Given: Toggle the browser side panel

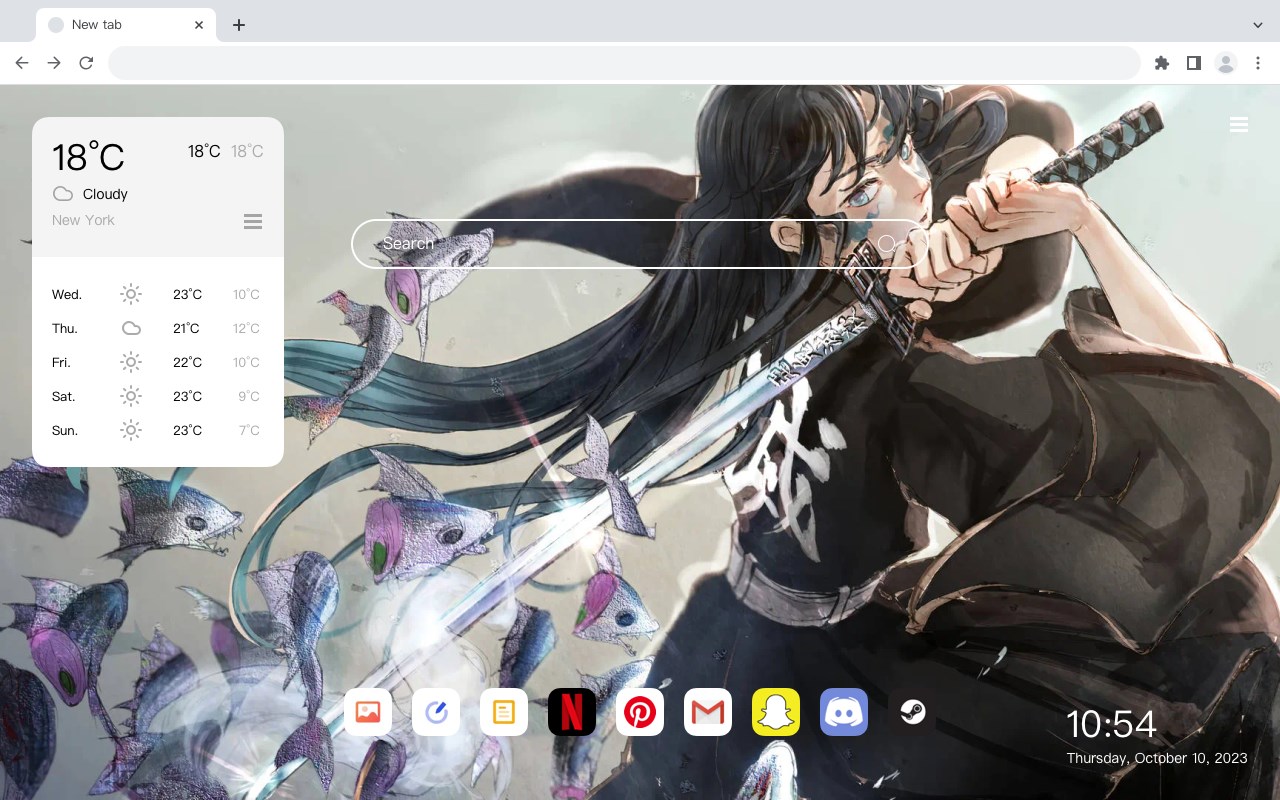Looking at the screenshot, I should 1193,63.
